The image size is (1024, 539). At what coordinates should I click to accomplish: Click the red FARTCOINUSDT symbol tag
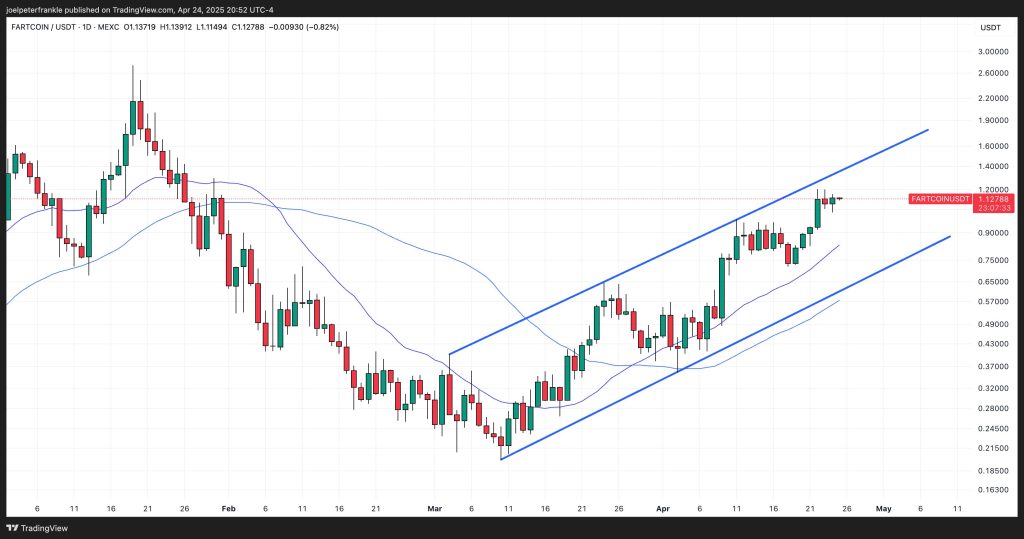(940, 199)
